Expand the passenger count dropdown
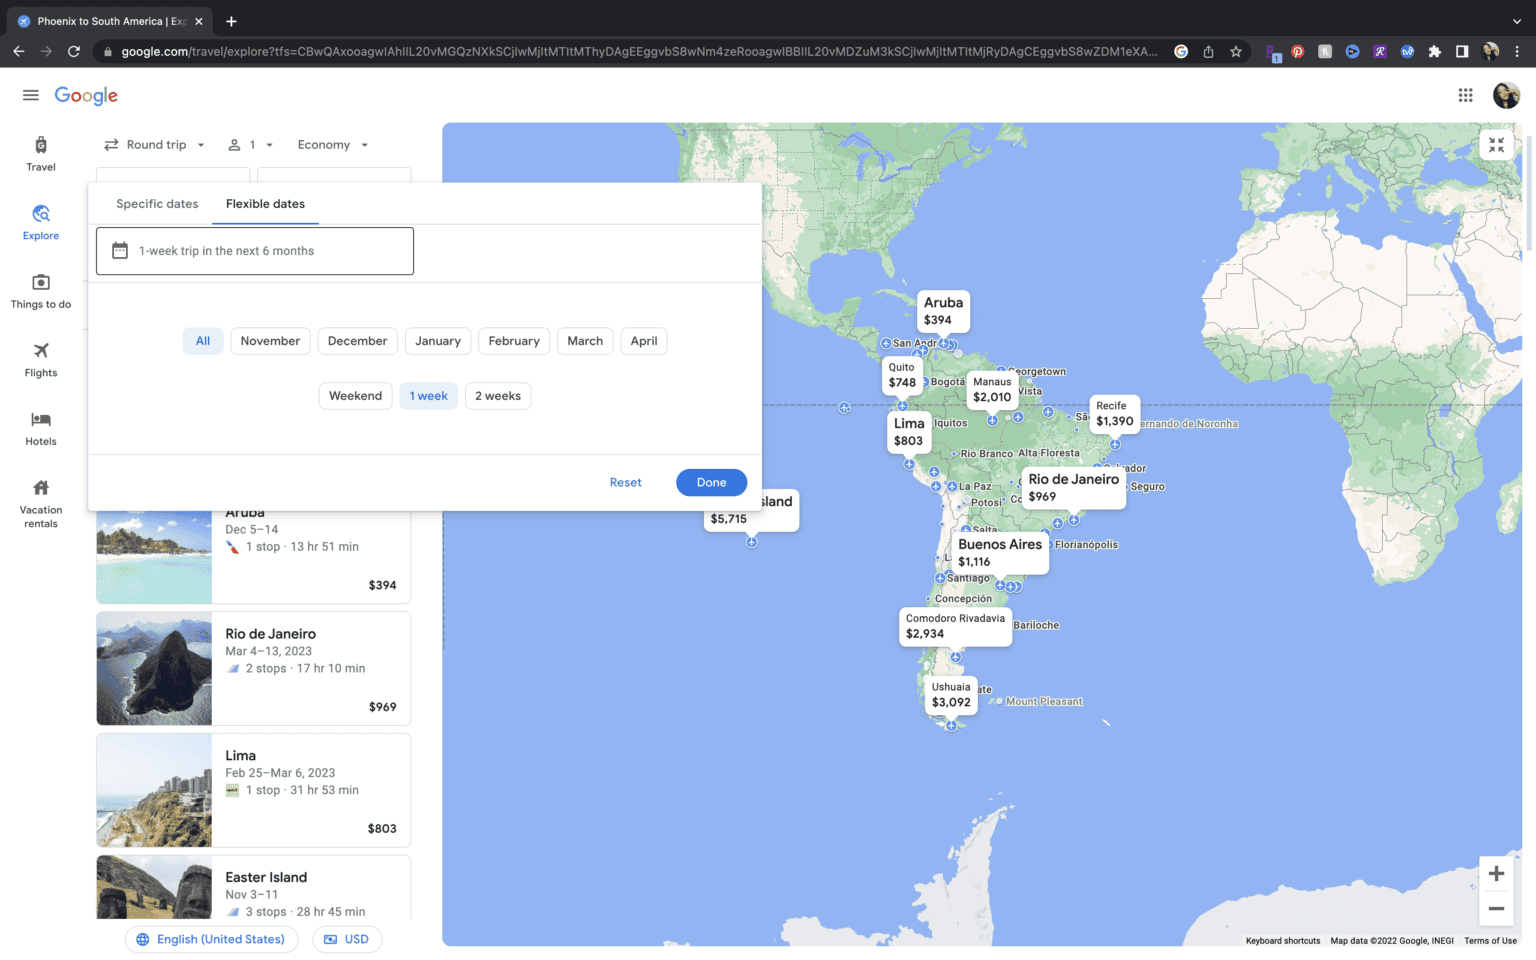Image resolution: width=1536 pixels, height=960 pixels. [250, 145]
